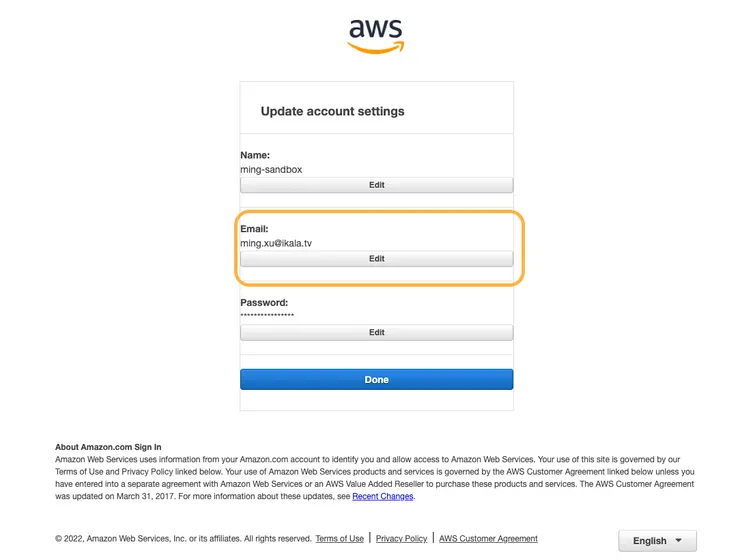The width and height of the screenshot is (740, 560).
Task: Click the masked password dots
Action: (x=267, y=316)
